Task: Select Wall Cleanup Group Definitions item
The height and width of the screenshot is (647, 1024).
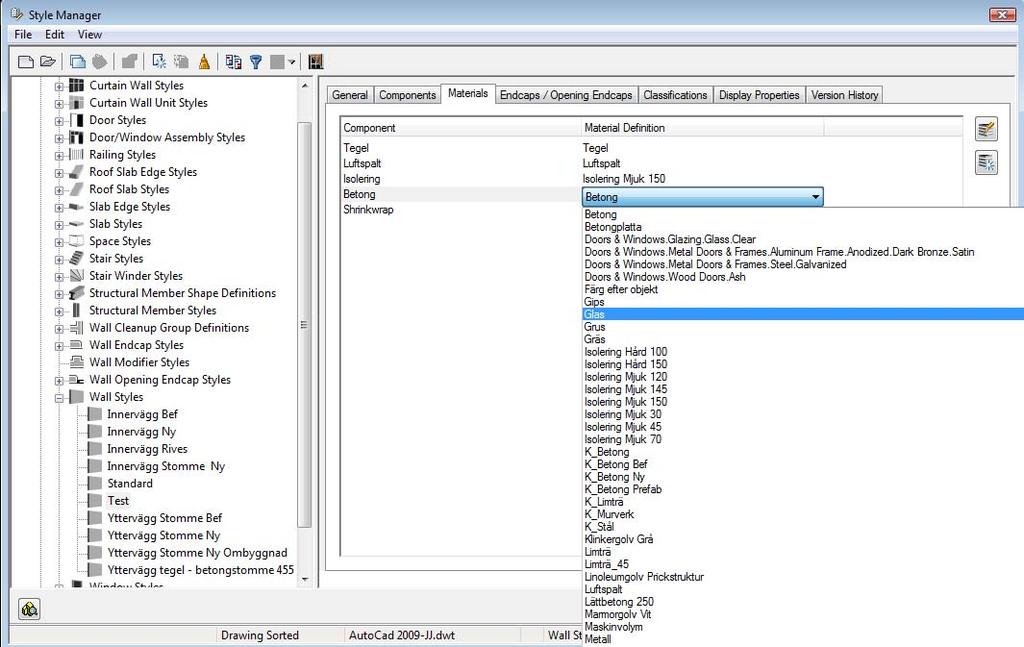Action: (169, 328)
